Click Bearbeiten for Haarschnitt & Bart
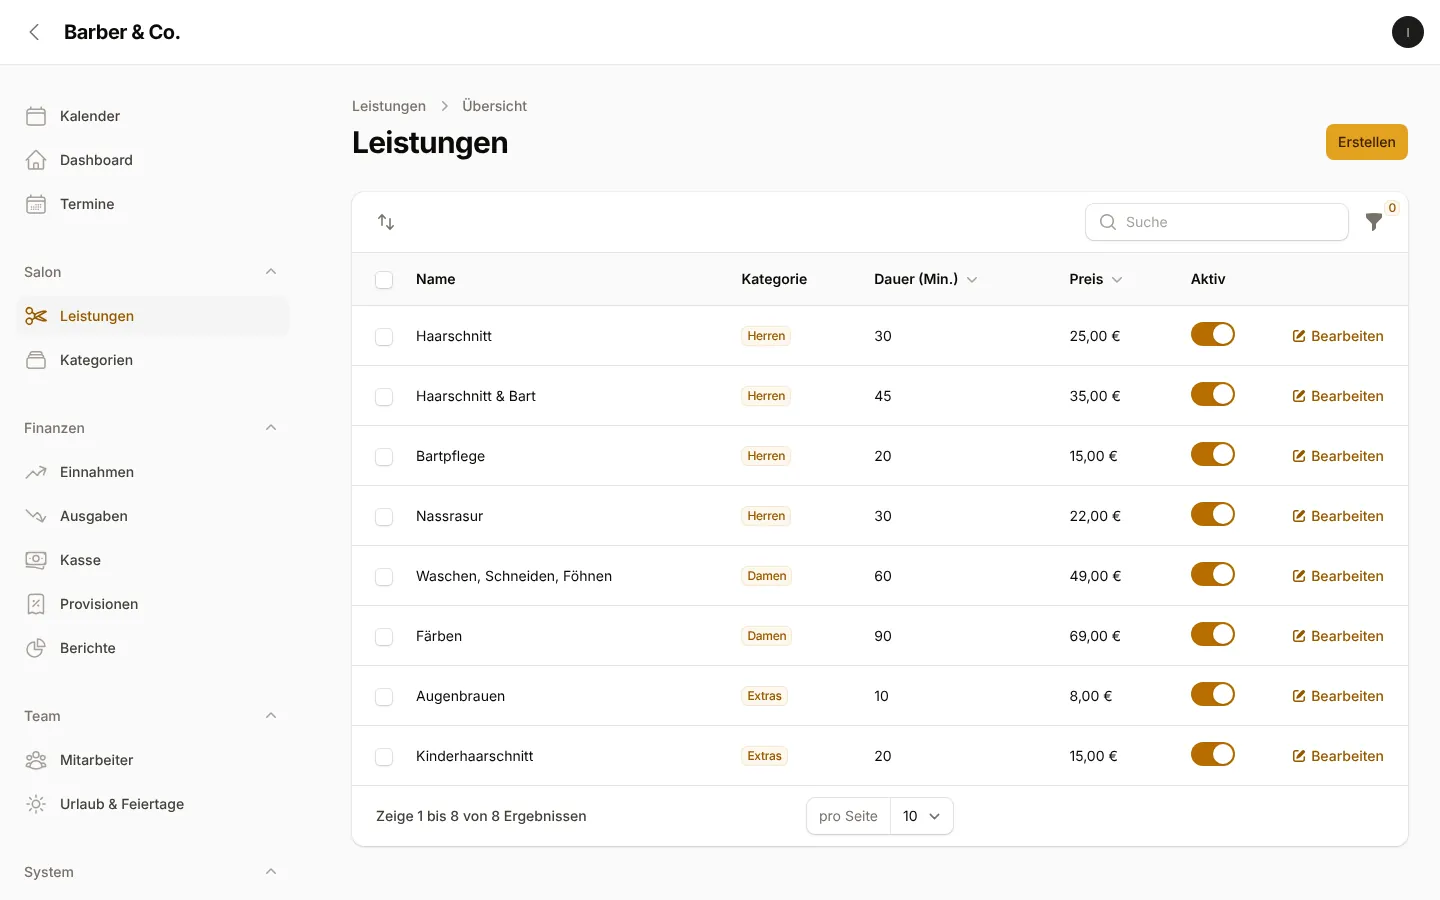The height and width of the screenshot is (900, 1440). [x=1338, y=396]
